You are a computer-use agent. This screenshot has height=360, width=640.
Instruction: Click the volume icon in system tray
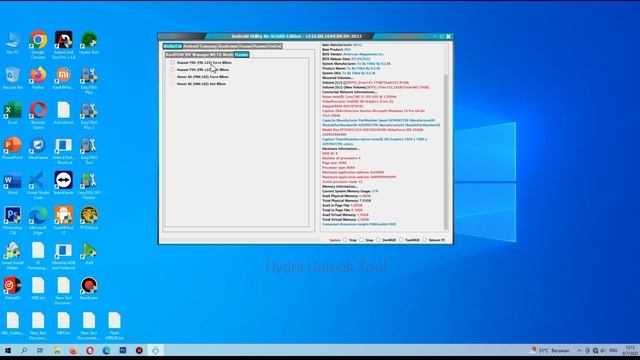(603, 350)
